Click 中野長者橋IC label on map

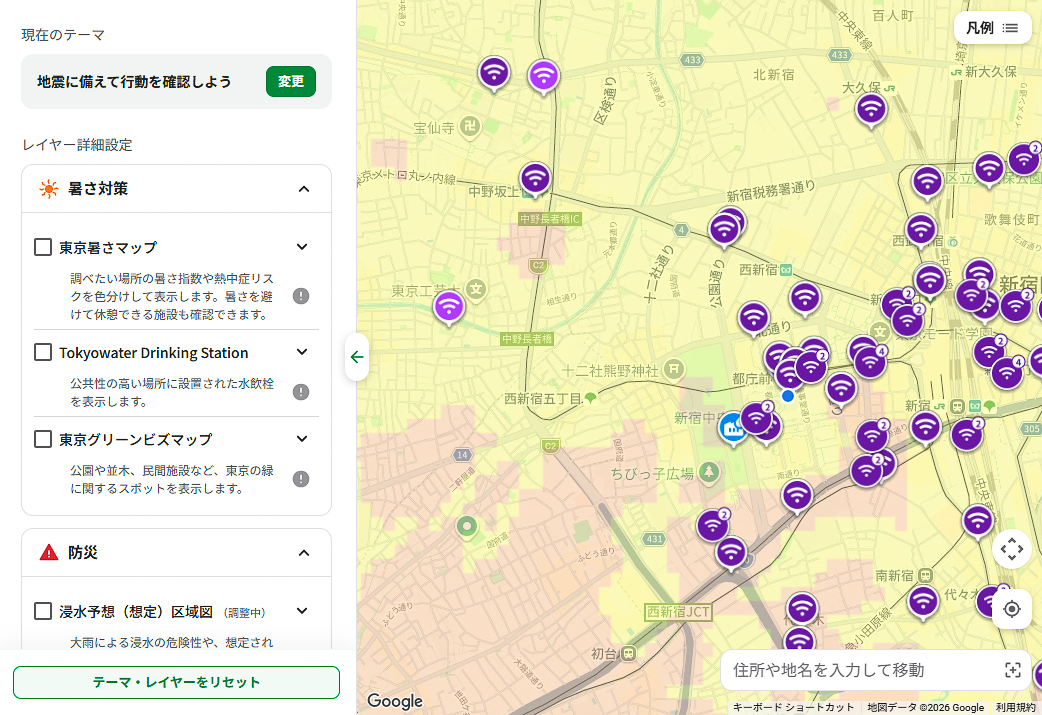pyautogui.click(x=550, y=219)
